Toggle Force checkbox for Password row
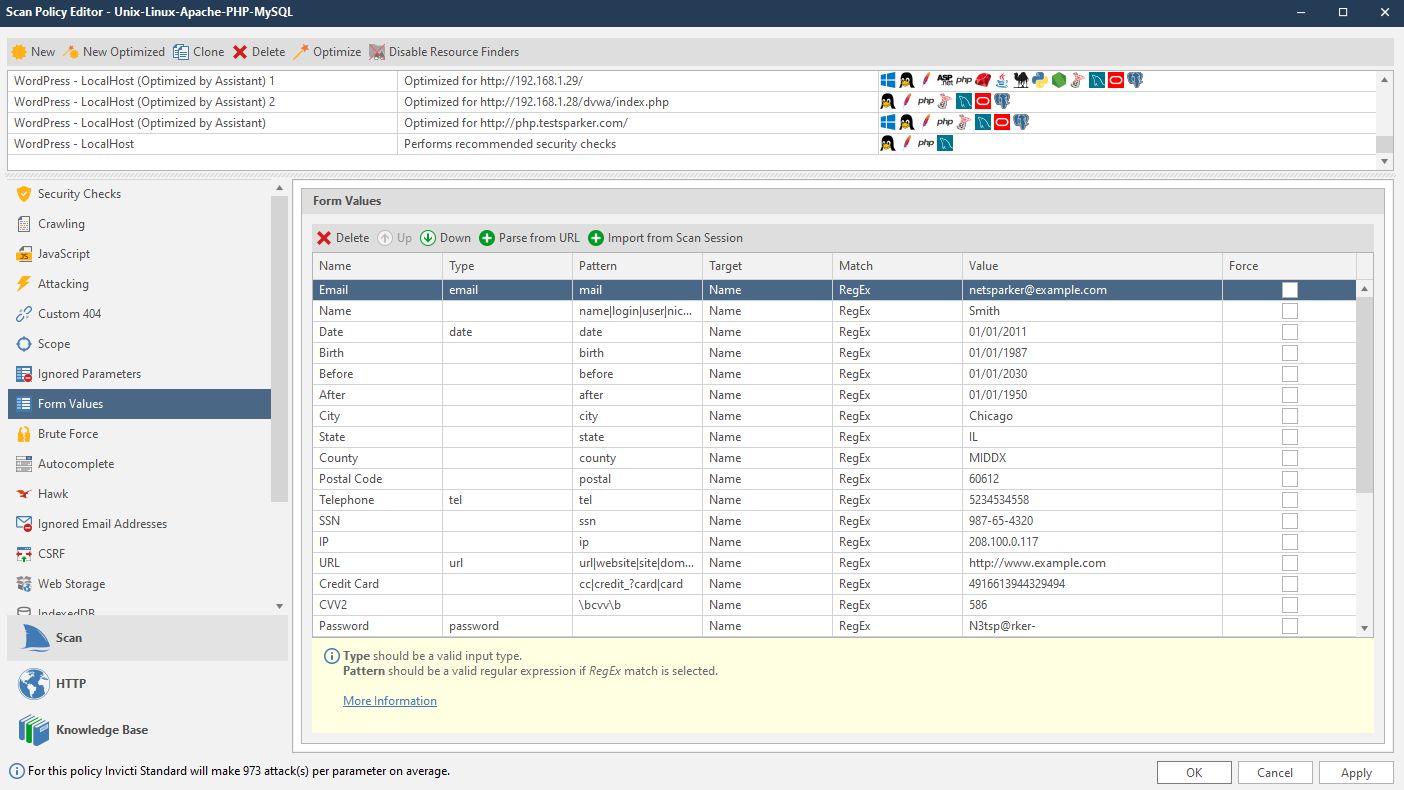Image resolution: width=1404 pixels, height=790 pixels. (x=1290, y=626)
